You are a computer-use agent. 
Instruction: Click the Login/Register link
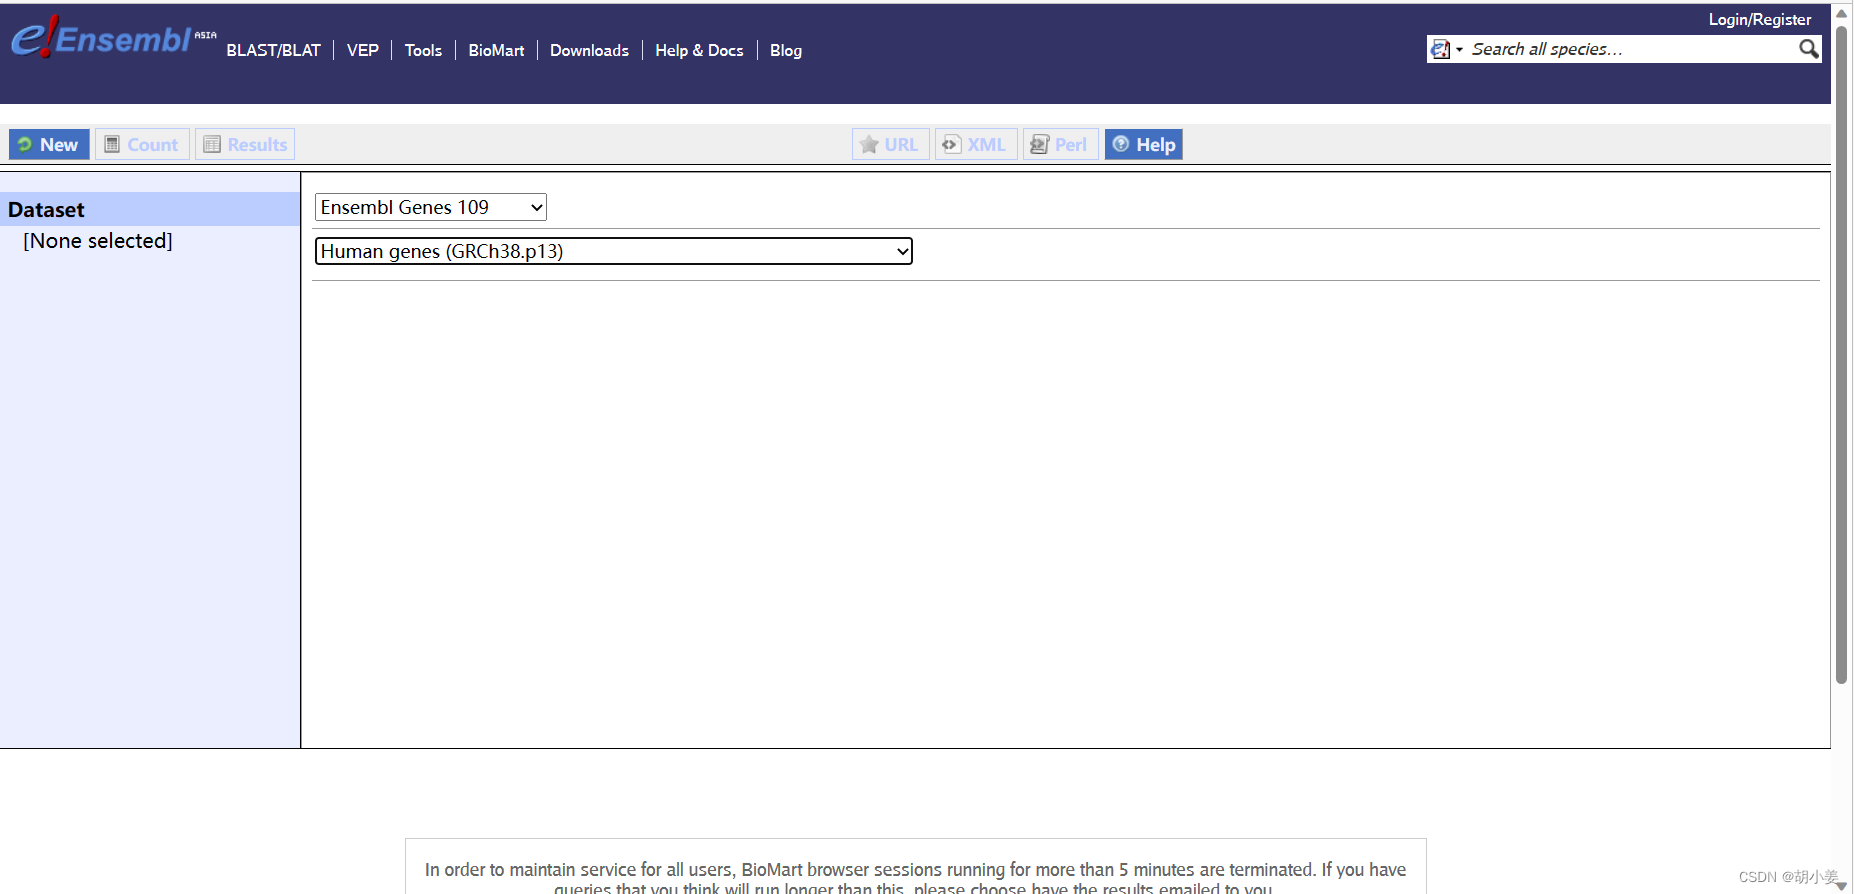[1760, 19]
